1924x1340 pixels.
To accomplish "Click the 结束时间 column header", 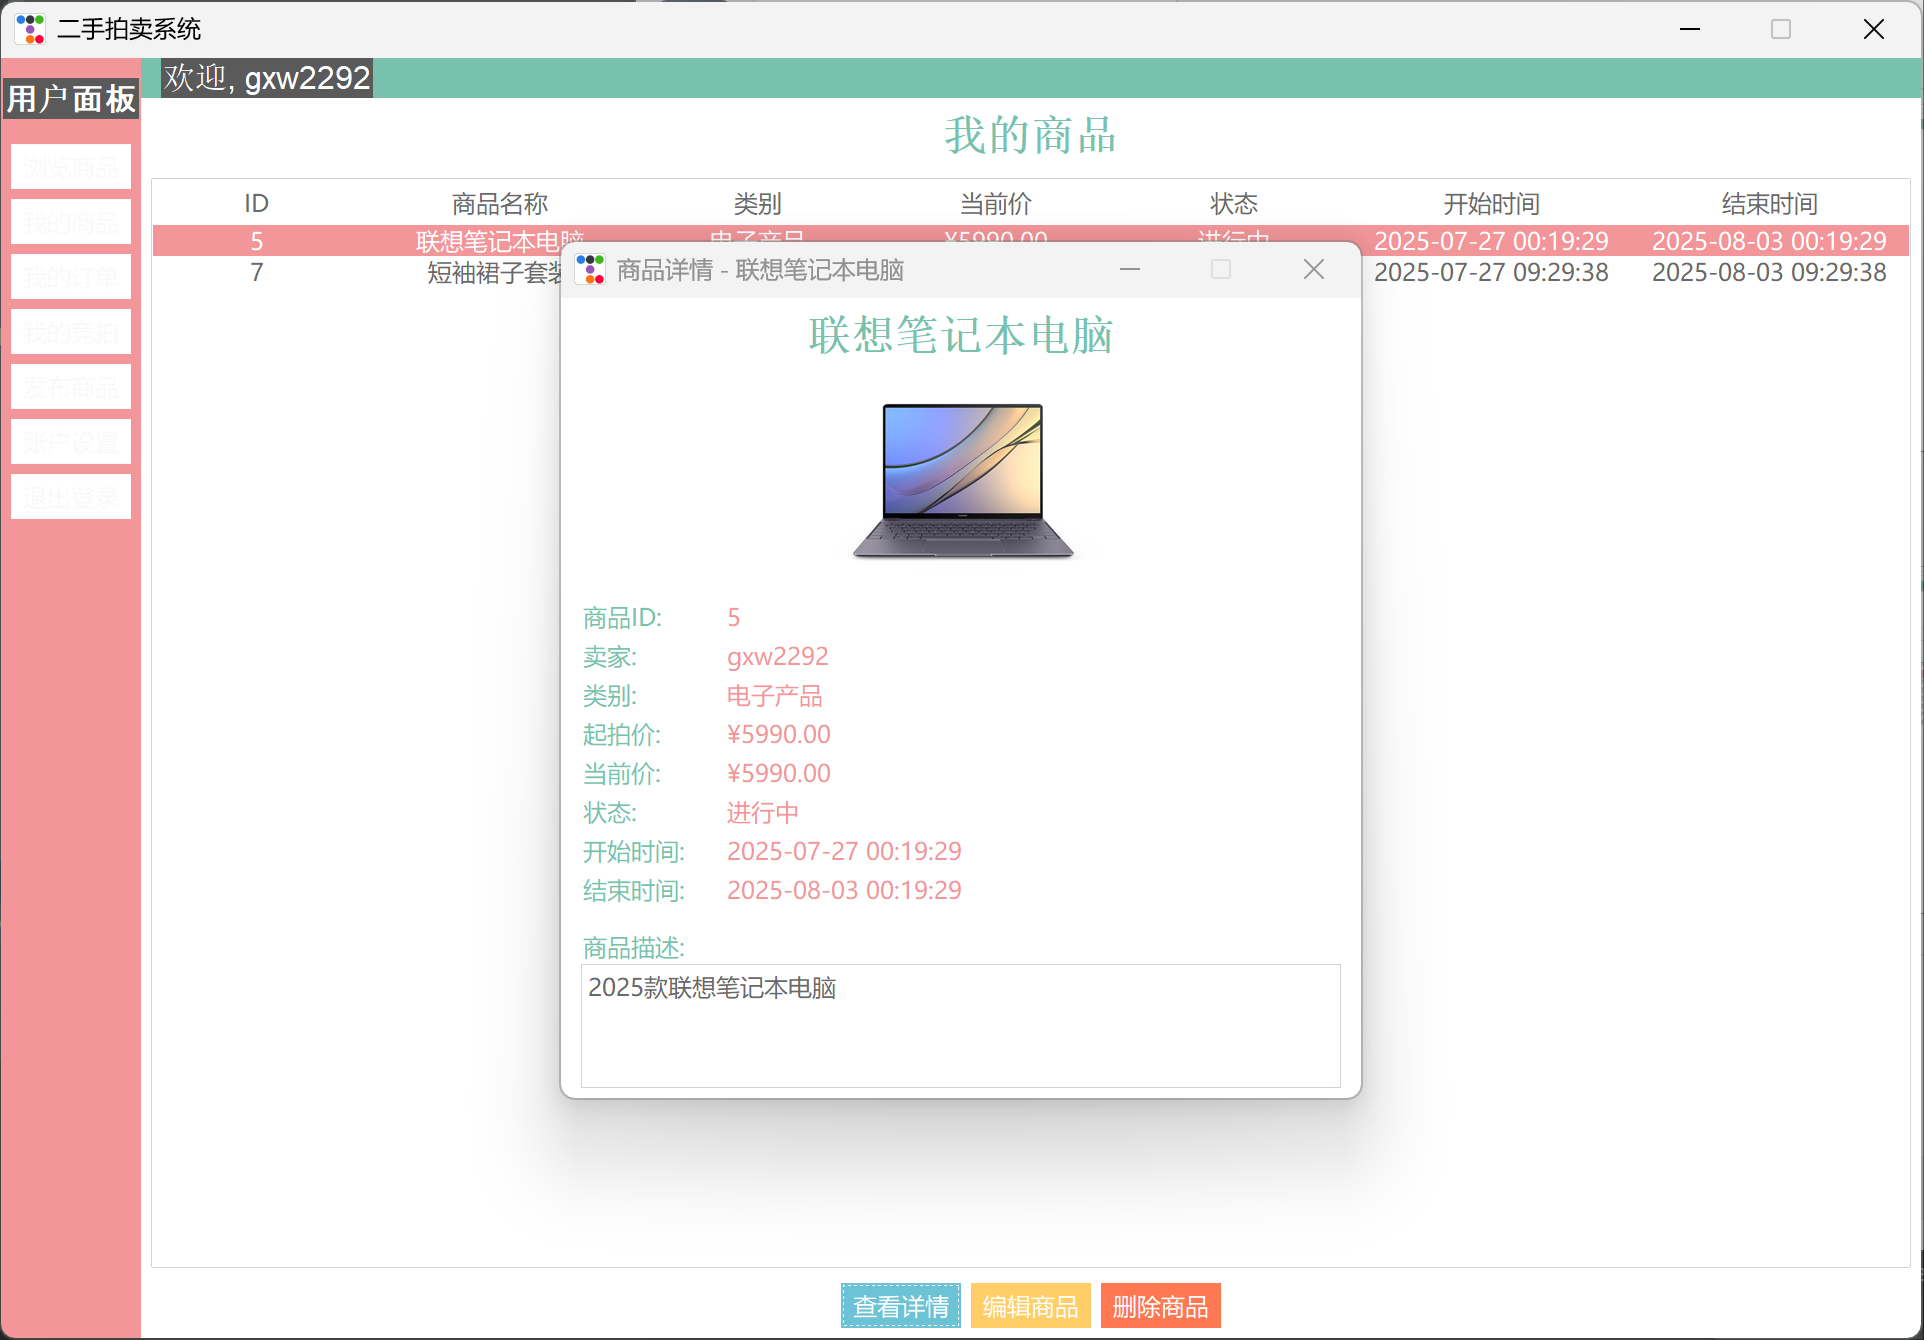I will 1769,204.
